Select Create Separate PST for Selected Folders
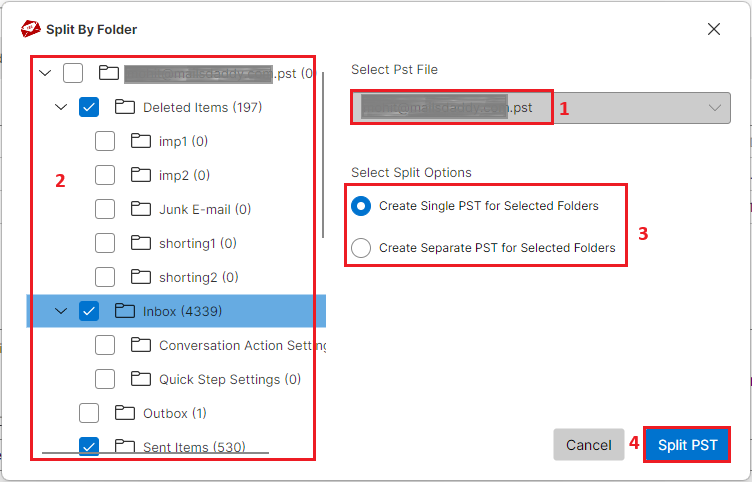This screenshot has height=482, width=752. click(x=361, y=248)
